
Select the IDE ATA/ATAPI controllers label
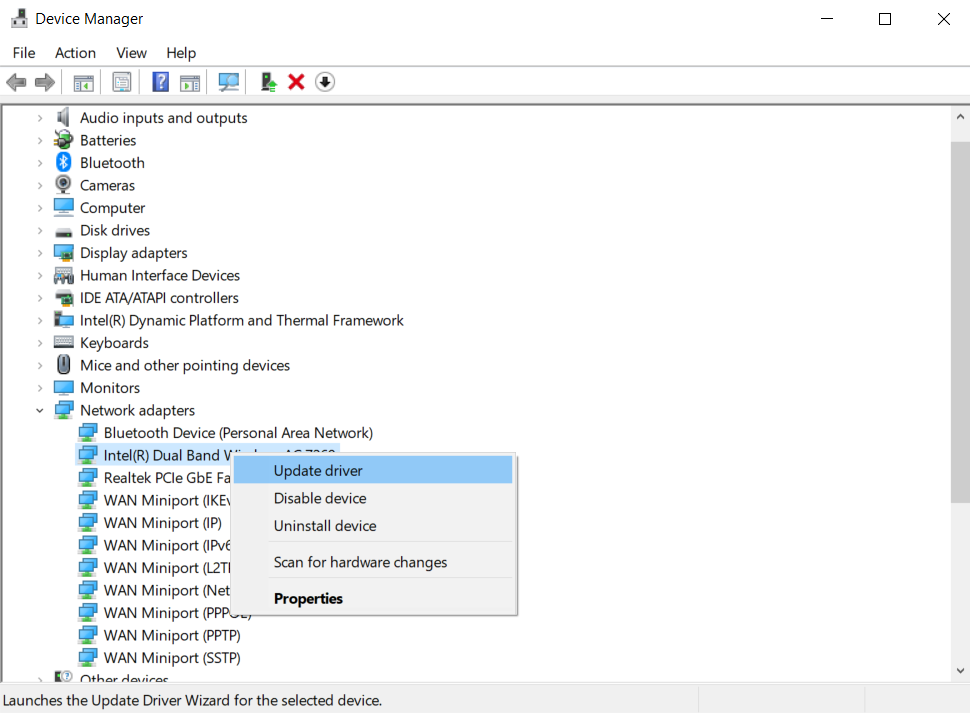click(159, 298)
